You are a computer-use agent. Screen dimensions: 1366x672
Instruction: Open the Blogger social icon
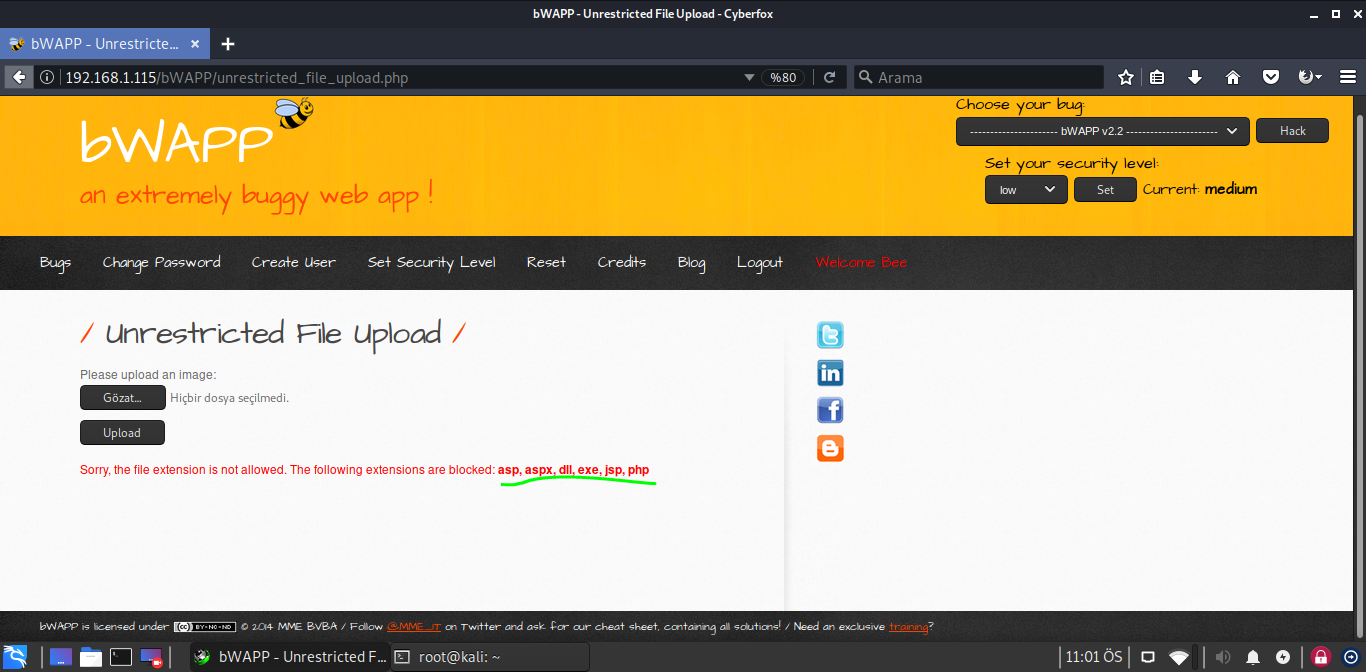click(x=830, y=448)
